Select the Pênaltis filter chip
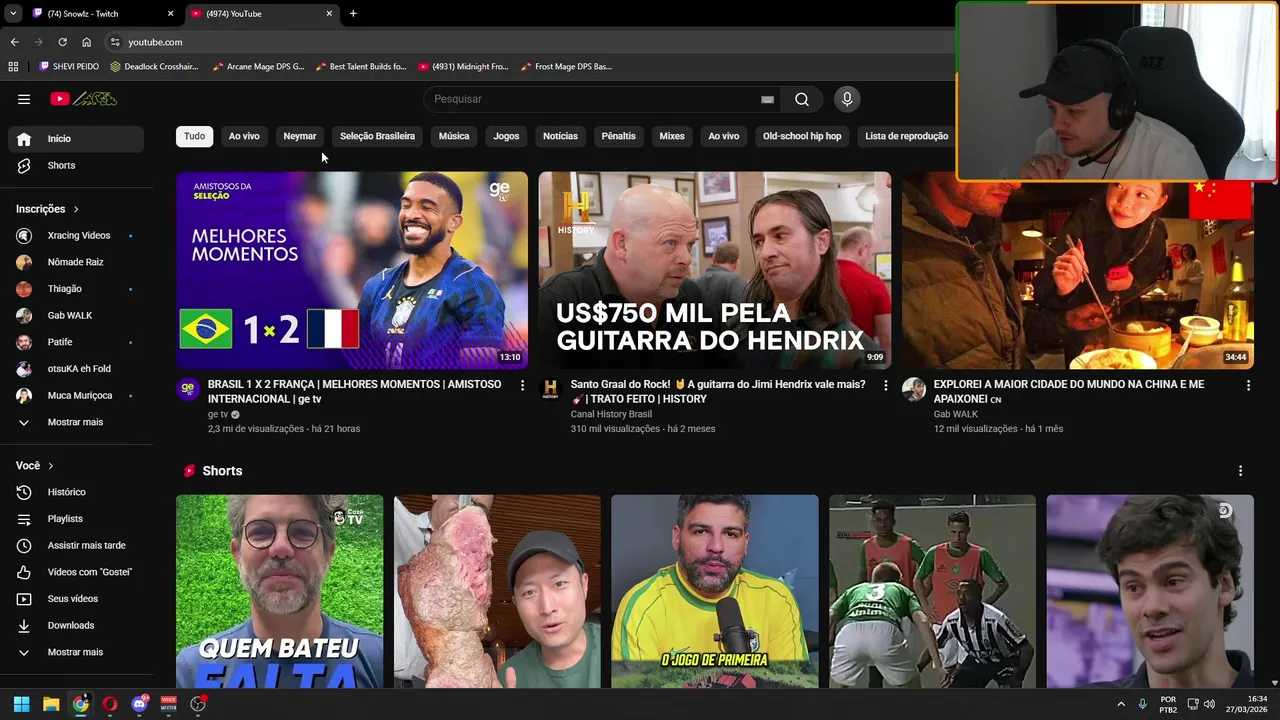Viewport: 1280px width, 720px height. click(x=618, y=136)
